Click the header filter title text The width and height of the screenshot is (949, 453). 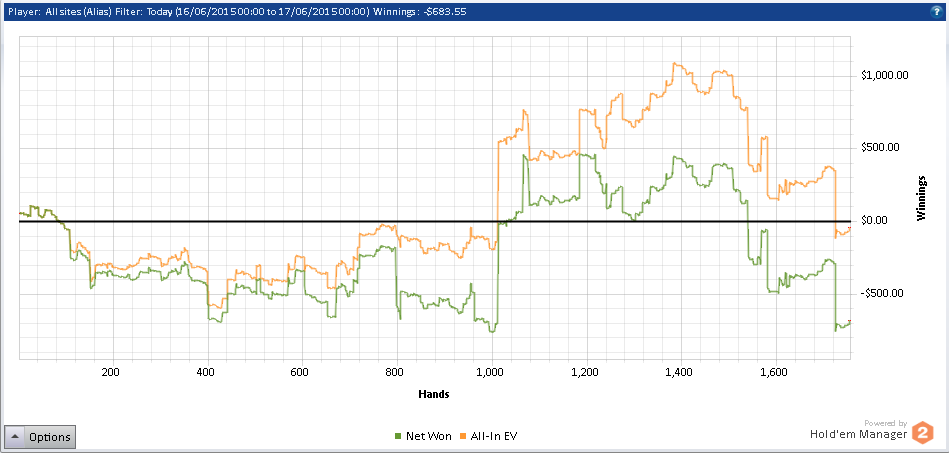pos(237,11)
